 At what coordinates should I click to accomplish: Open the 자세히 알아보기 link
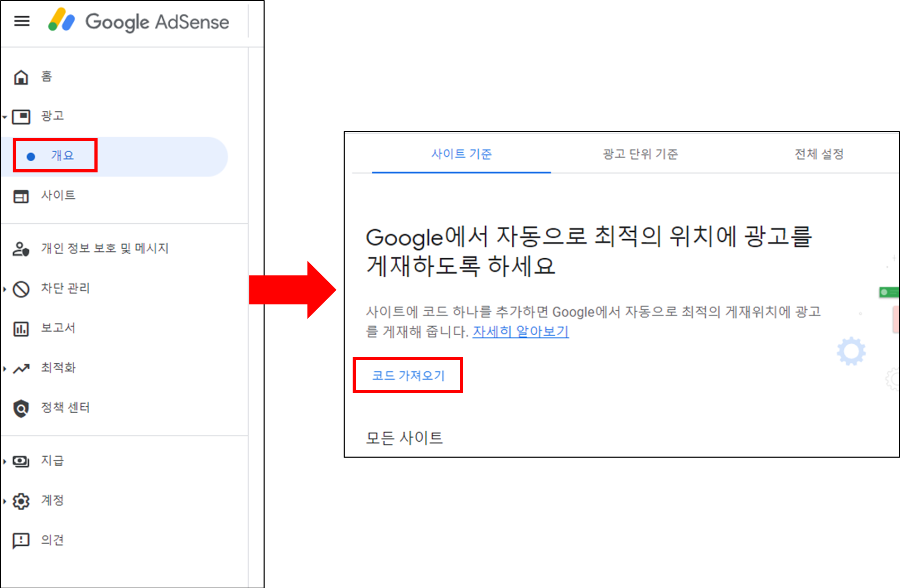point(521,331)
